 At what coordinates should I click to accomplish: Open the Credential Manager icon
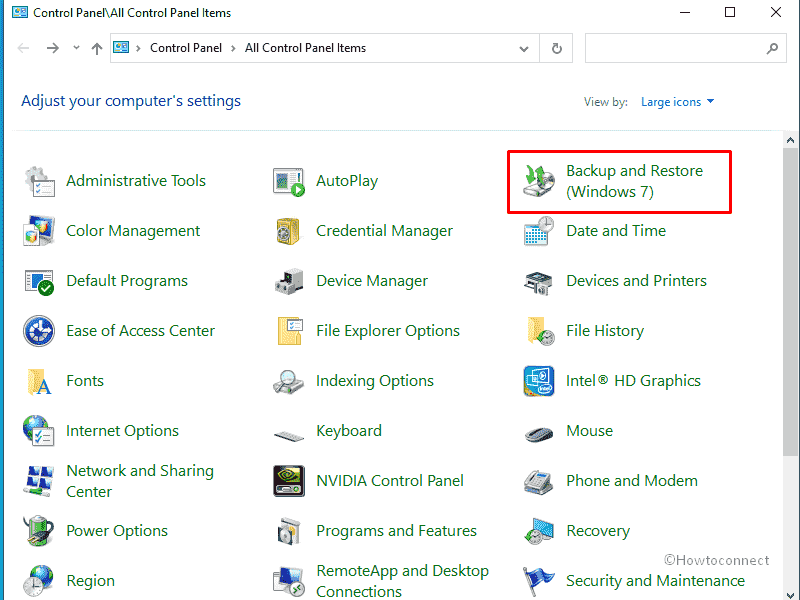pos(289,231)
